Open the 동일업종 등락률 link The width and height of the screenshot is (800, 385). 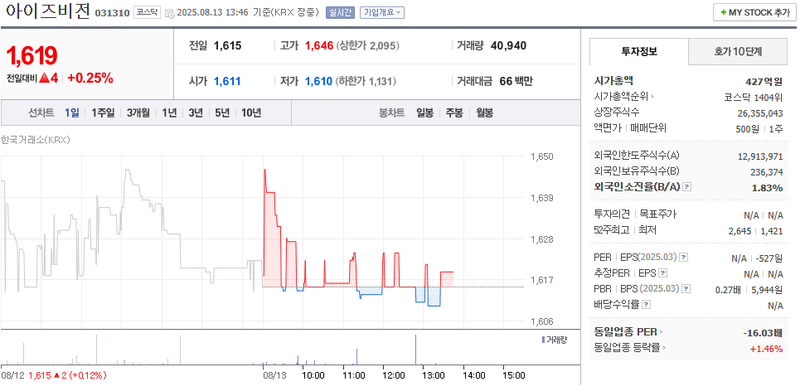(630, 348)
